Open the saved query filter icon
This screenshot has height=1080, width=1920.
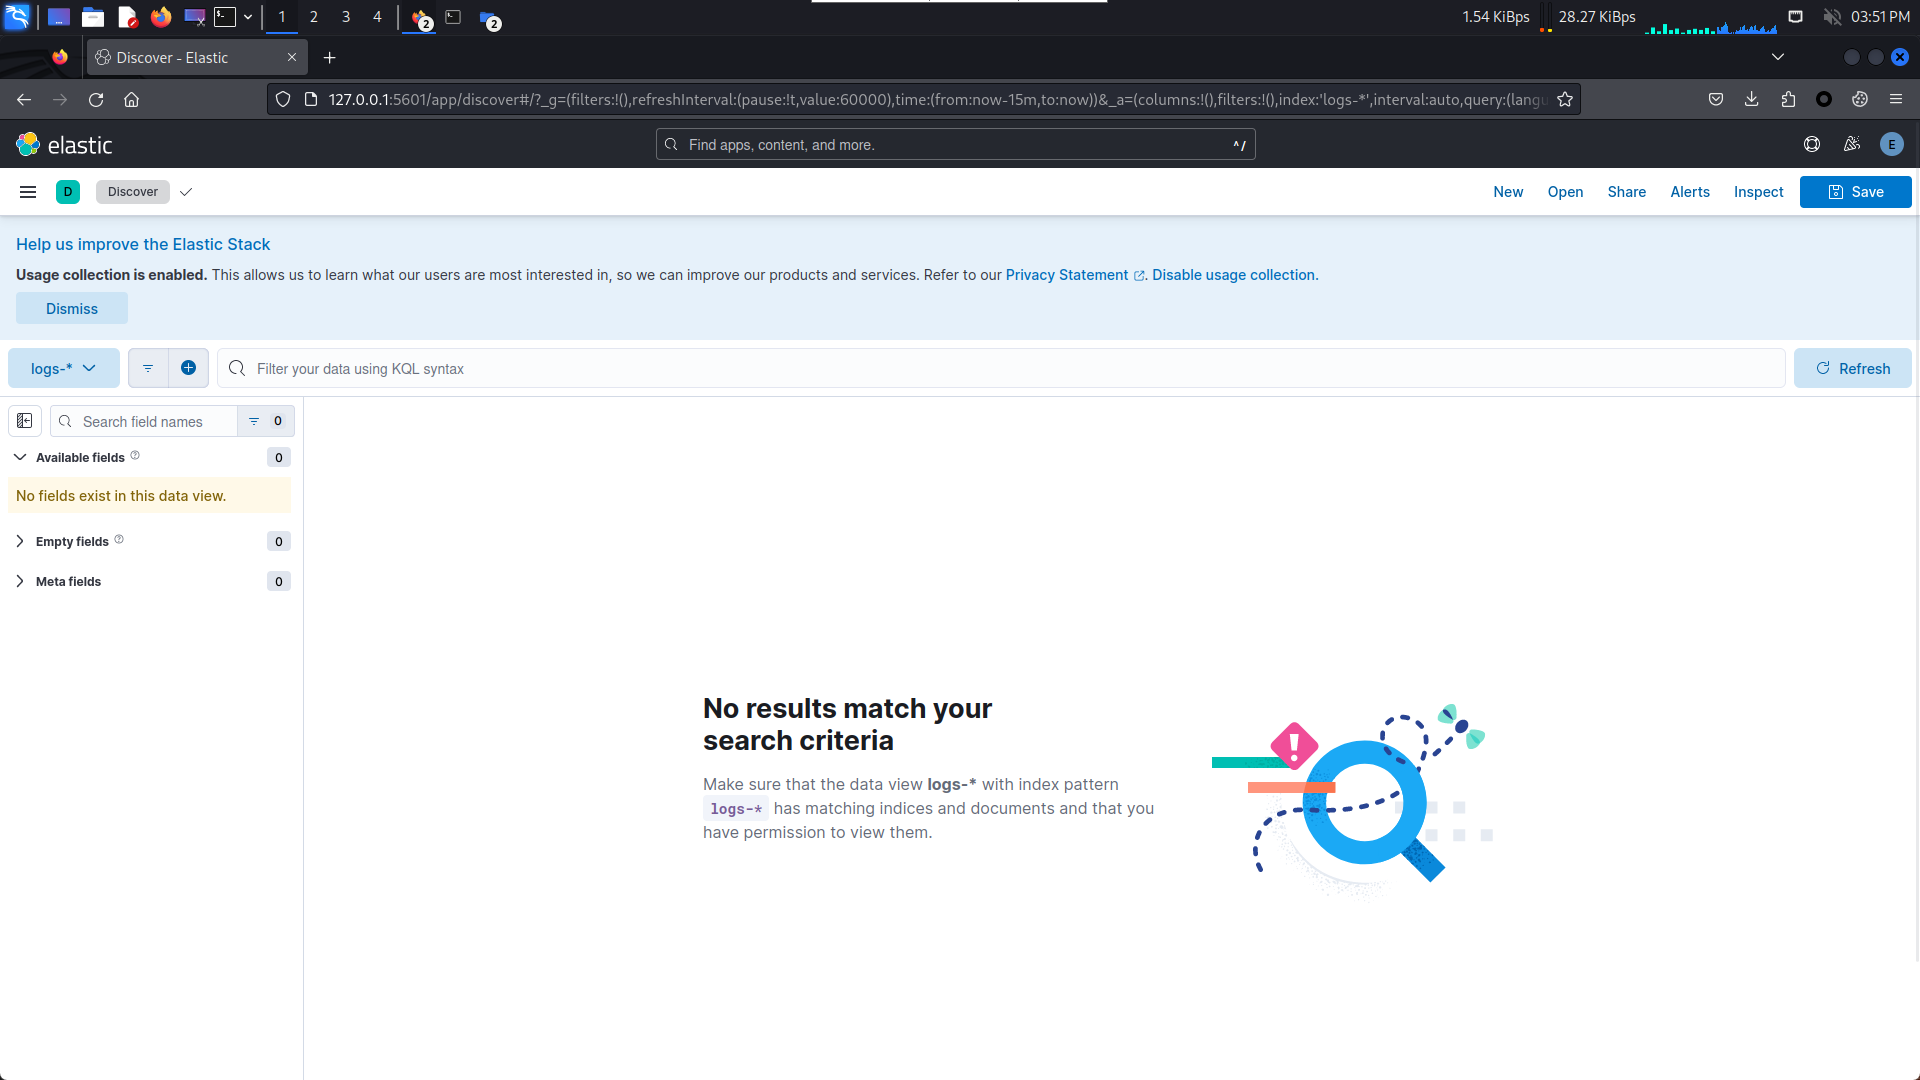[147, 368]
